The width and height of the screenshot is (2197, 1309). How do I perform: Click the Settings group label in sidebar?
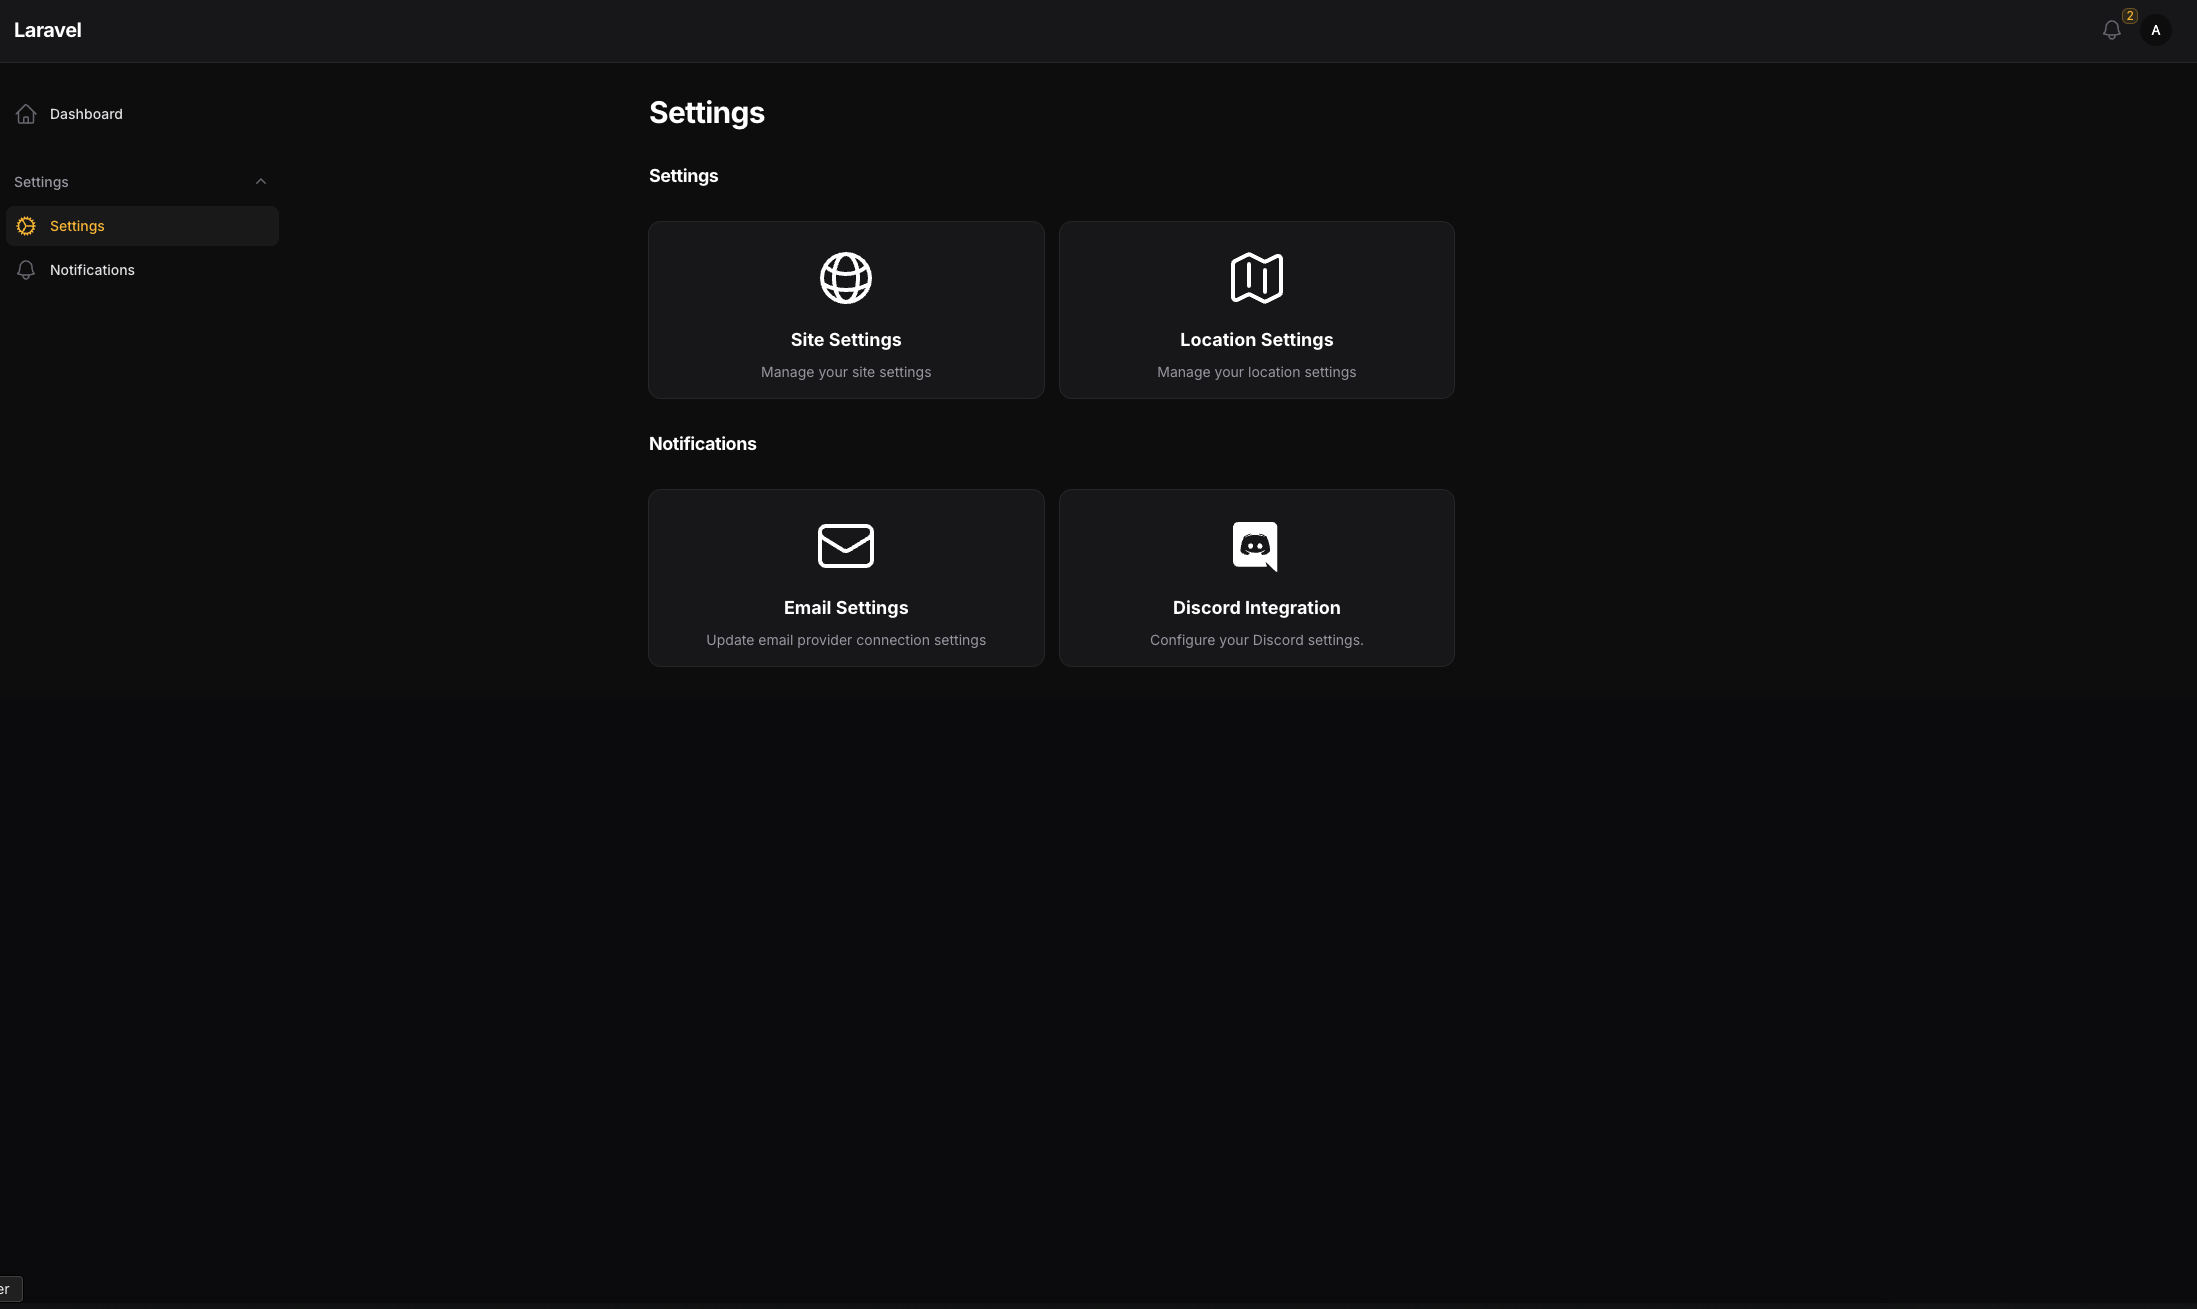[x=41, y=182]
